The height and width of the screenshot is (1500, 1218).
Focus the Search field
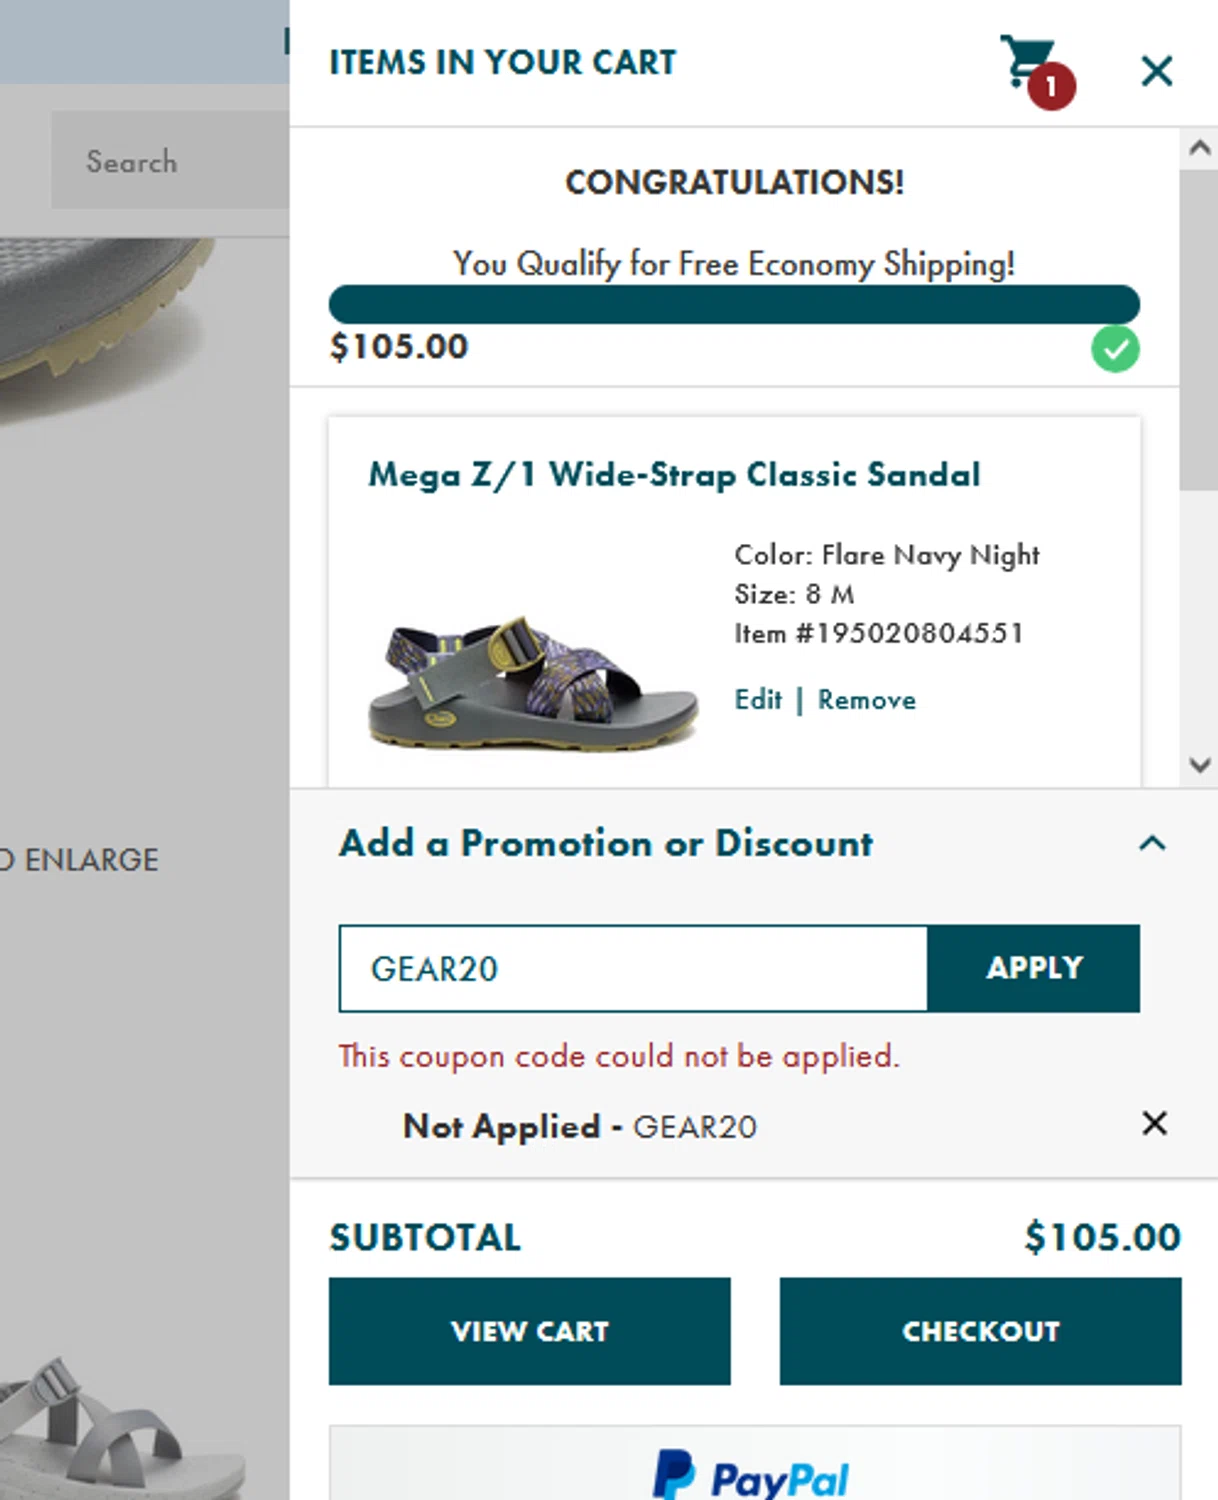(x=170, y=161)
